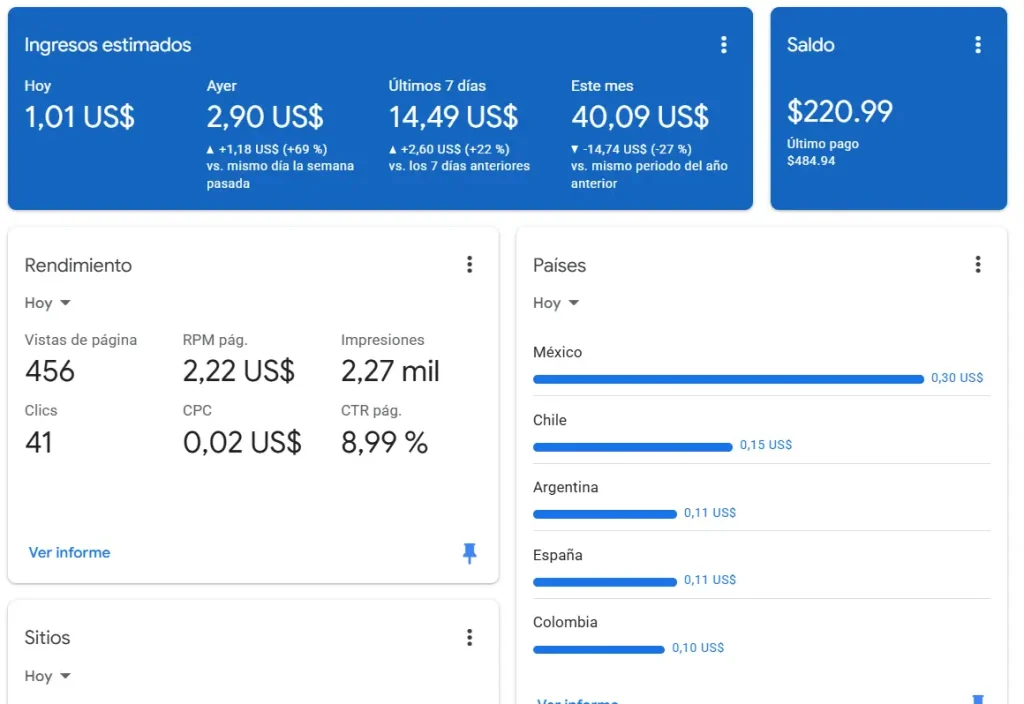1024x704 pixels.
Task: Click Colombia amount 0,10 US$
Action: coord(697,648)
